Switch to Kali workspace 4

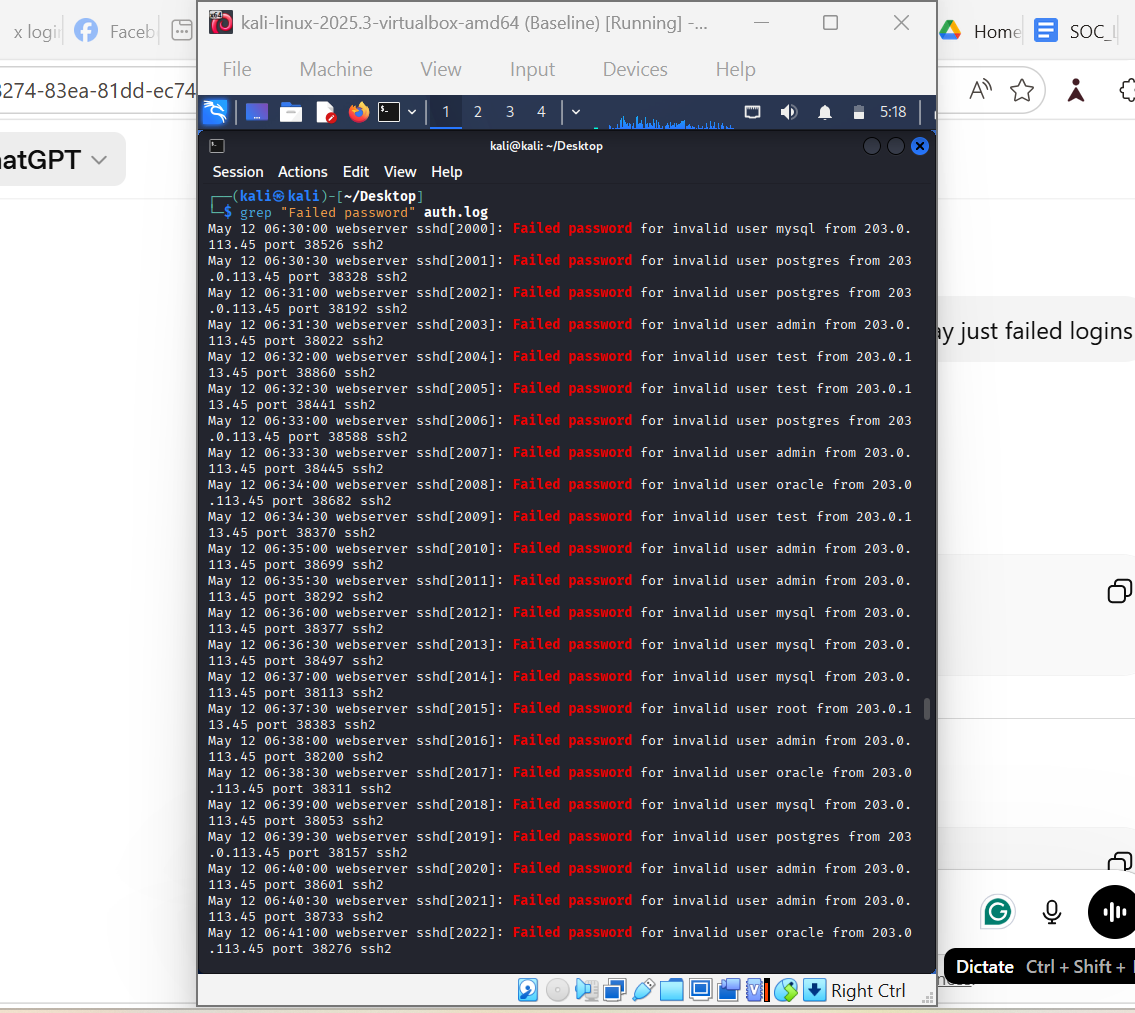tap(541, 112)
